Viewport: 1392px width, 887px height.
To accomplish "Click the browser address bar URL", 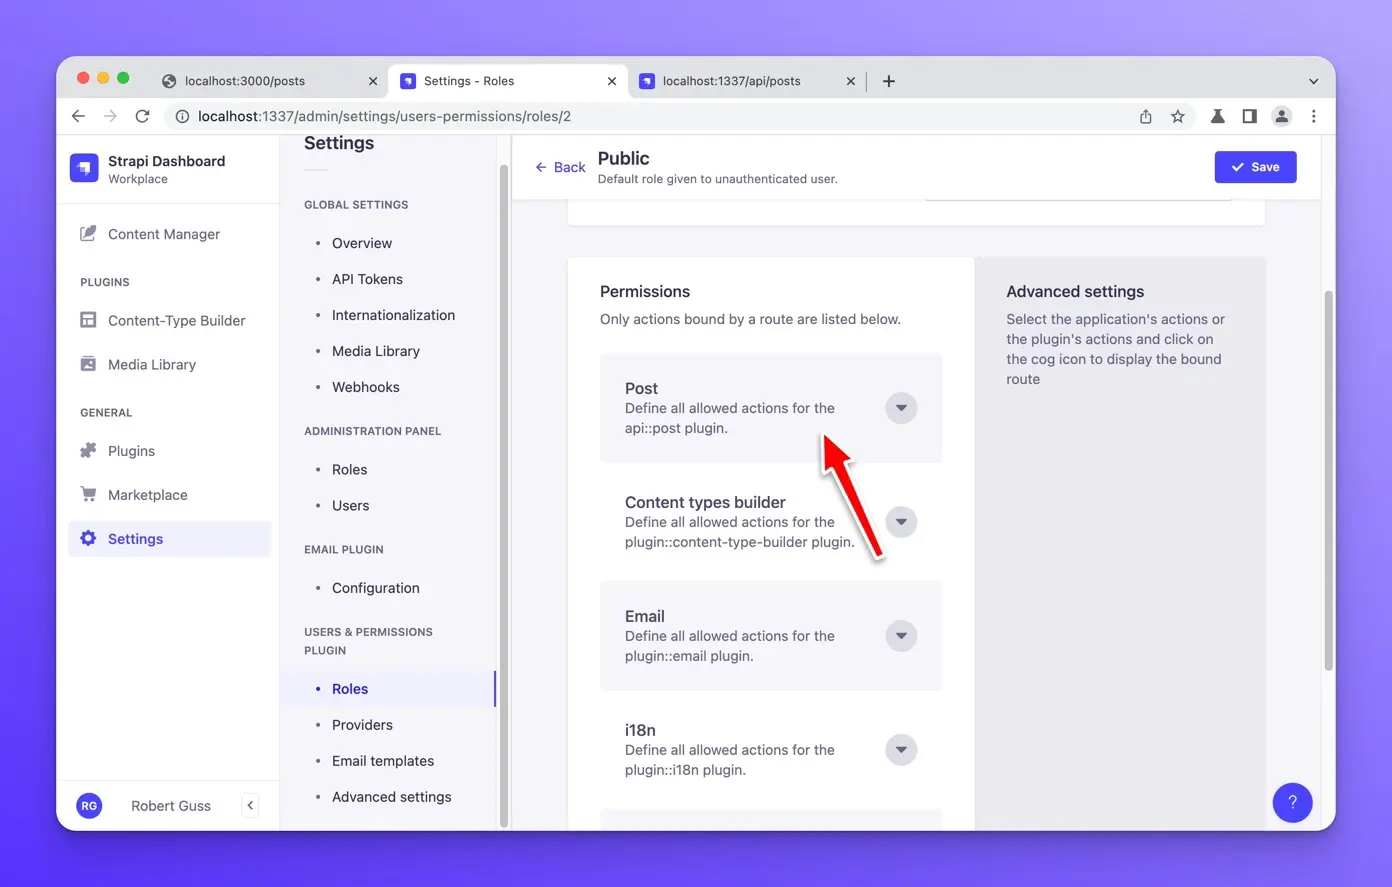I will pos(384,117).
